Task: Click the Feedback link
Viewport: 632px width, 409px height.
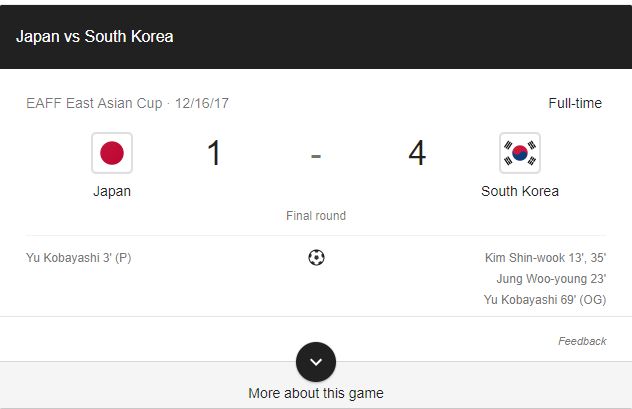Action: 582,341
